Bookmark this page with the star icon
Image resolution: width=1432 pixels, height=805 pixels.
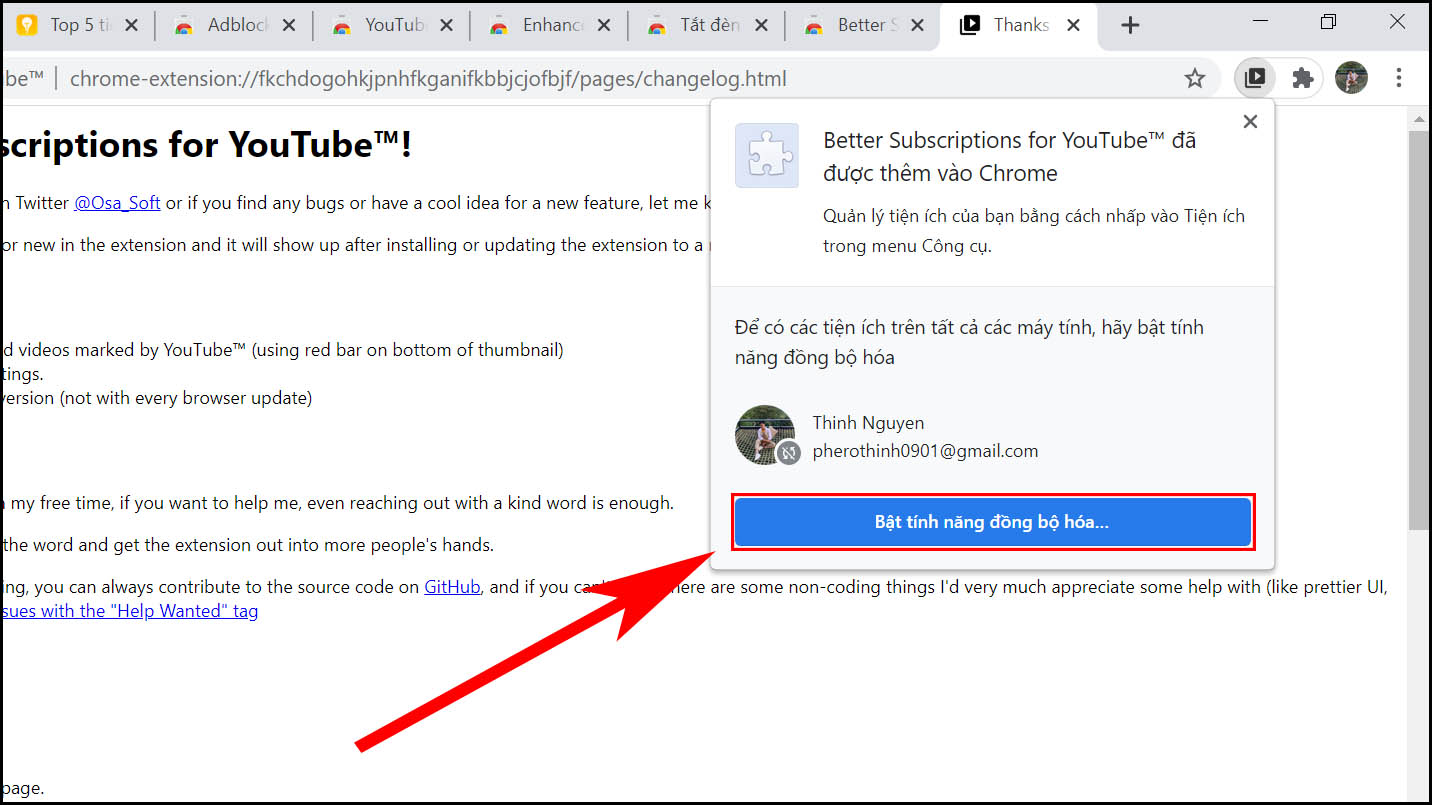click(x=1194, y=78)
